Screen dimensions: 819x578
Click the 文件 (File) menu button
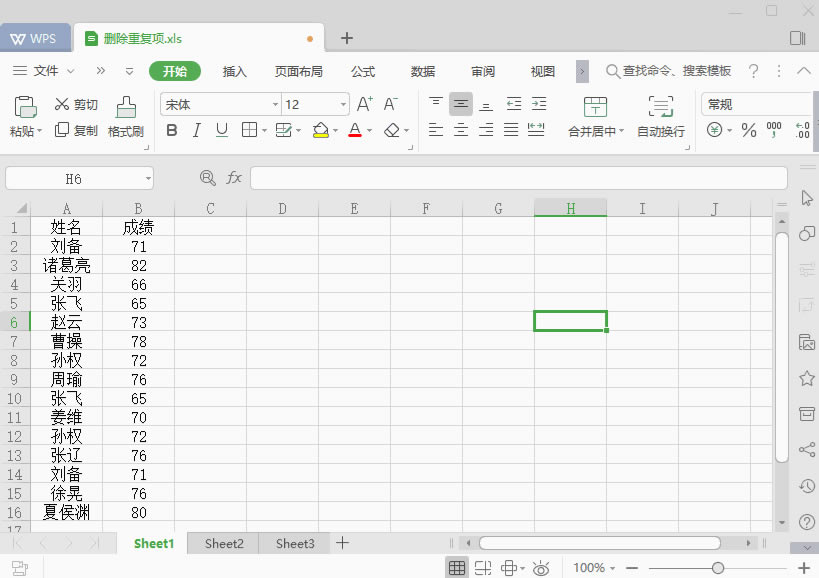point(46,71)
